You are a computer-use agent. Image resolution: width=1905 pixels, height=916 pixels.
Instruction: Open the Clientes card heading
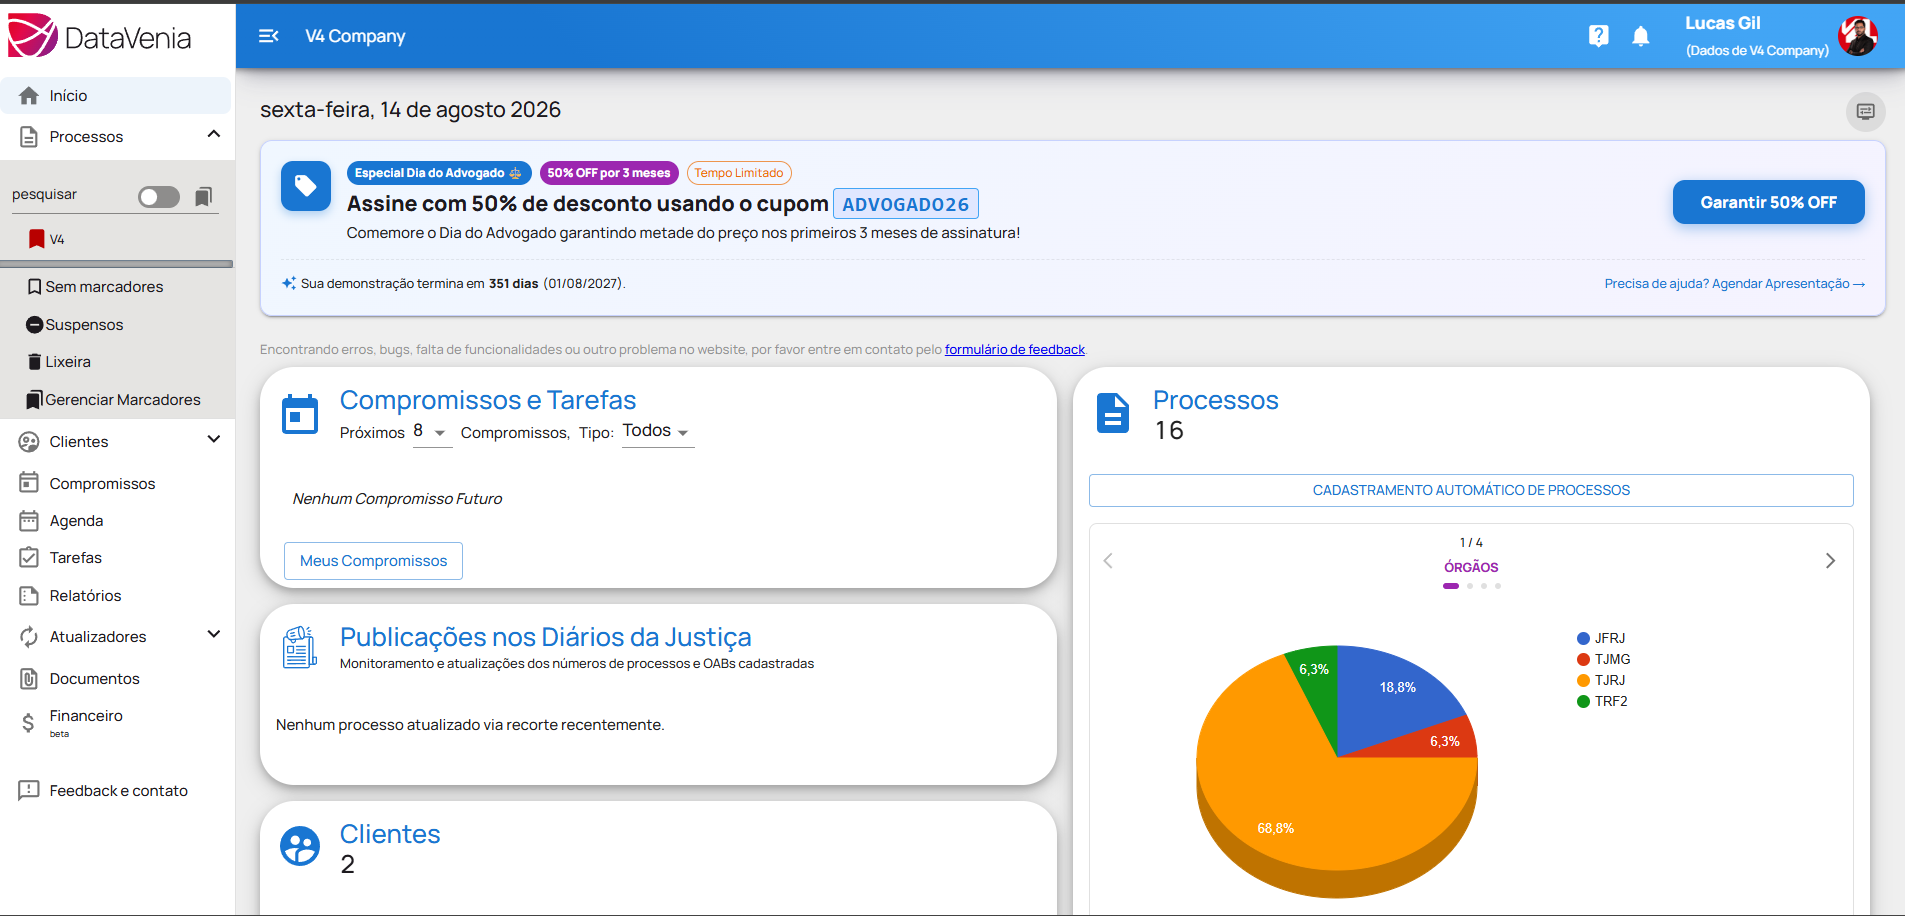pos(390,834)
